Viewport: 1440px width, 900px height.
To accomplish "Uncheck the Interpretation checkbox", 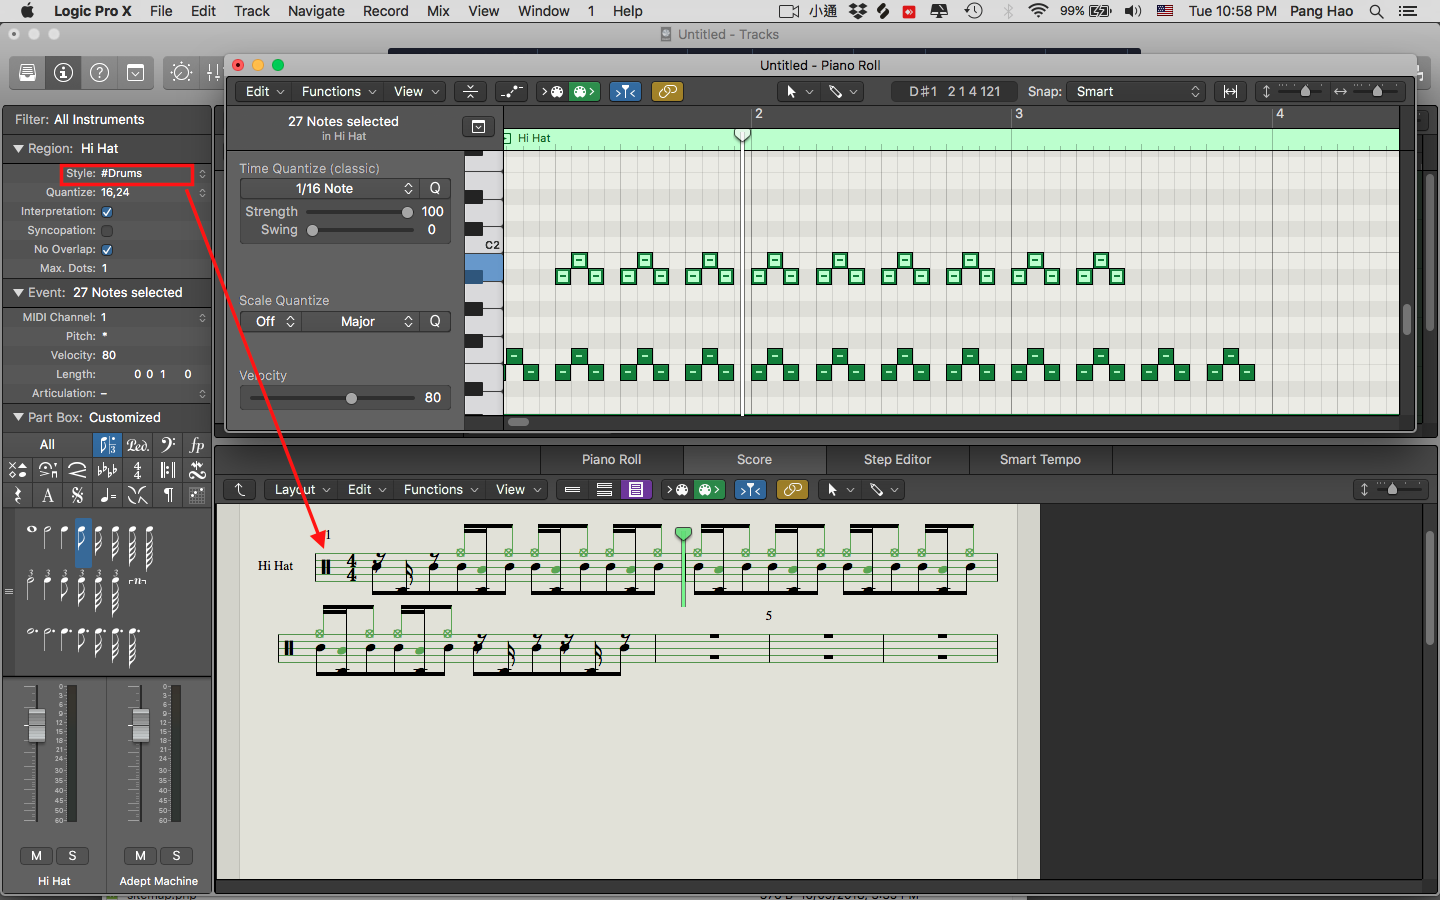I will click(107, 212).
